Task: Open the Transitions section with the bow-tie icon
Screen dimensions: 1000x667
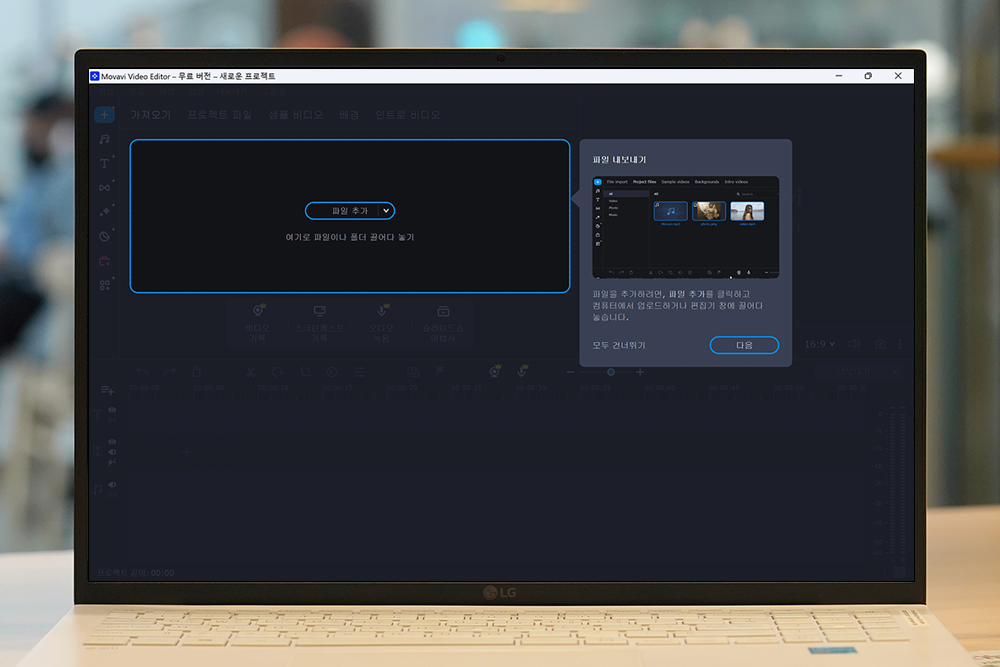Action: point(105,187)
